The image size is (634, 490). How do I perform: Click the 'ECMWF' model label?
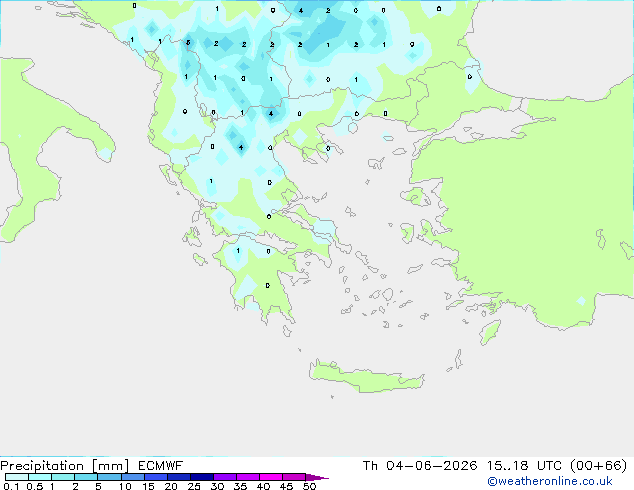tap(161, 466)
